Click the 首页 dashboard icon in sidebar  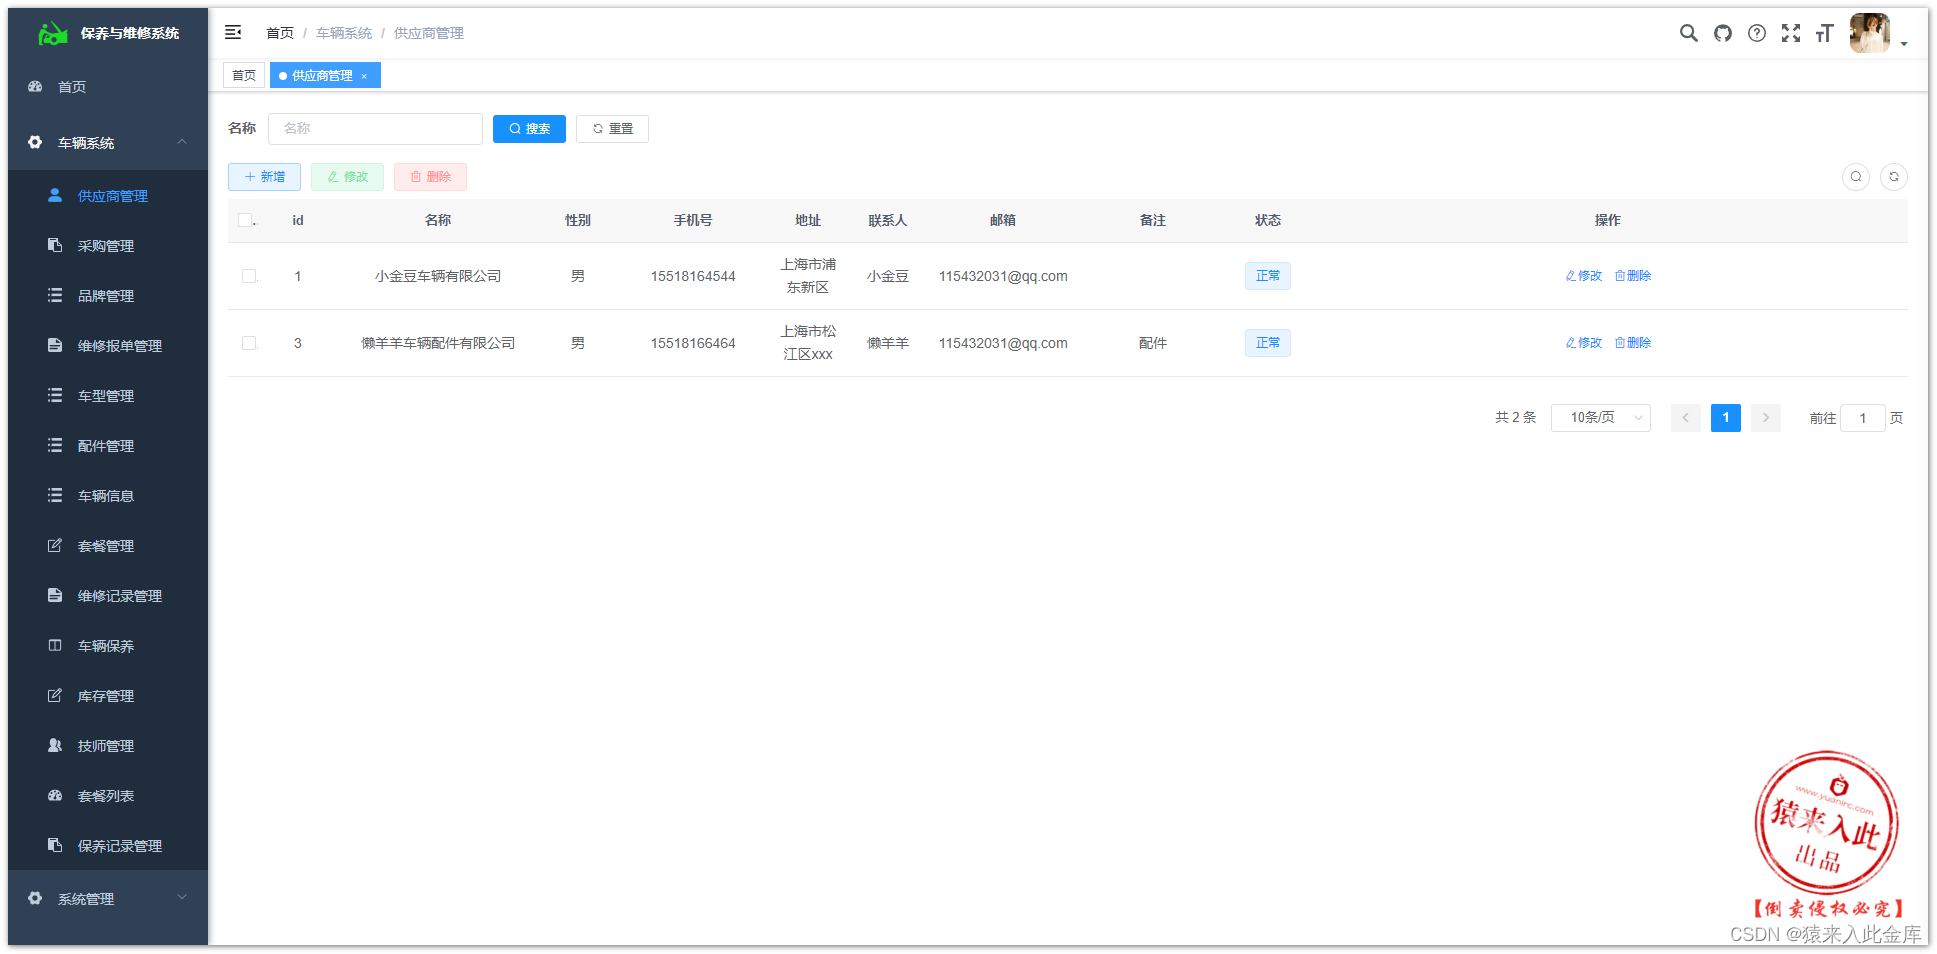pyautogui.click(x=36, y=87)
